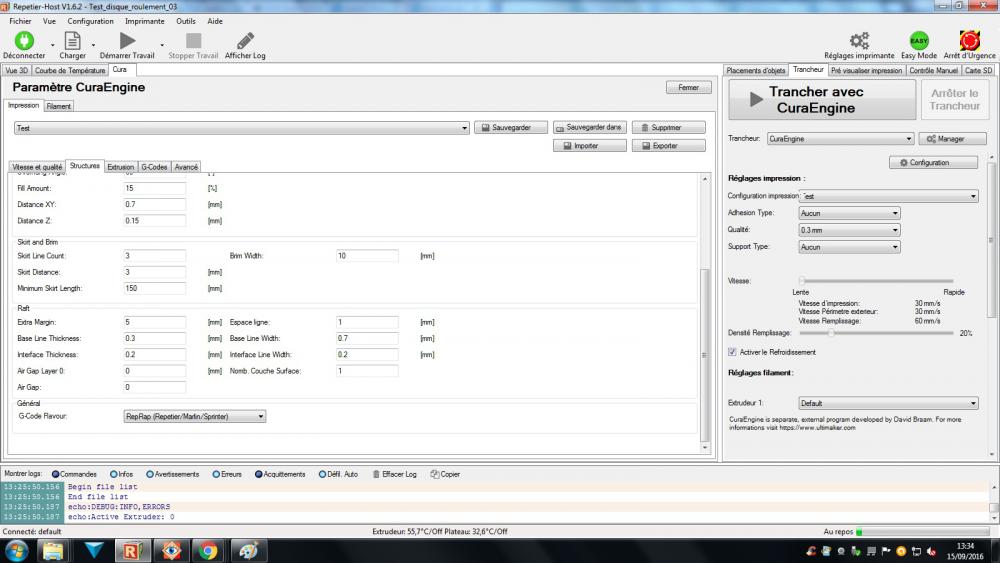Open the Trancheur CuraEngine dropdown
Screen dimensions: 1000x563
point(841,138)
